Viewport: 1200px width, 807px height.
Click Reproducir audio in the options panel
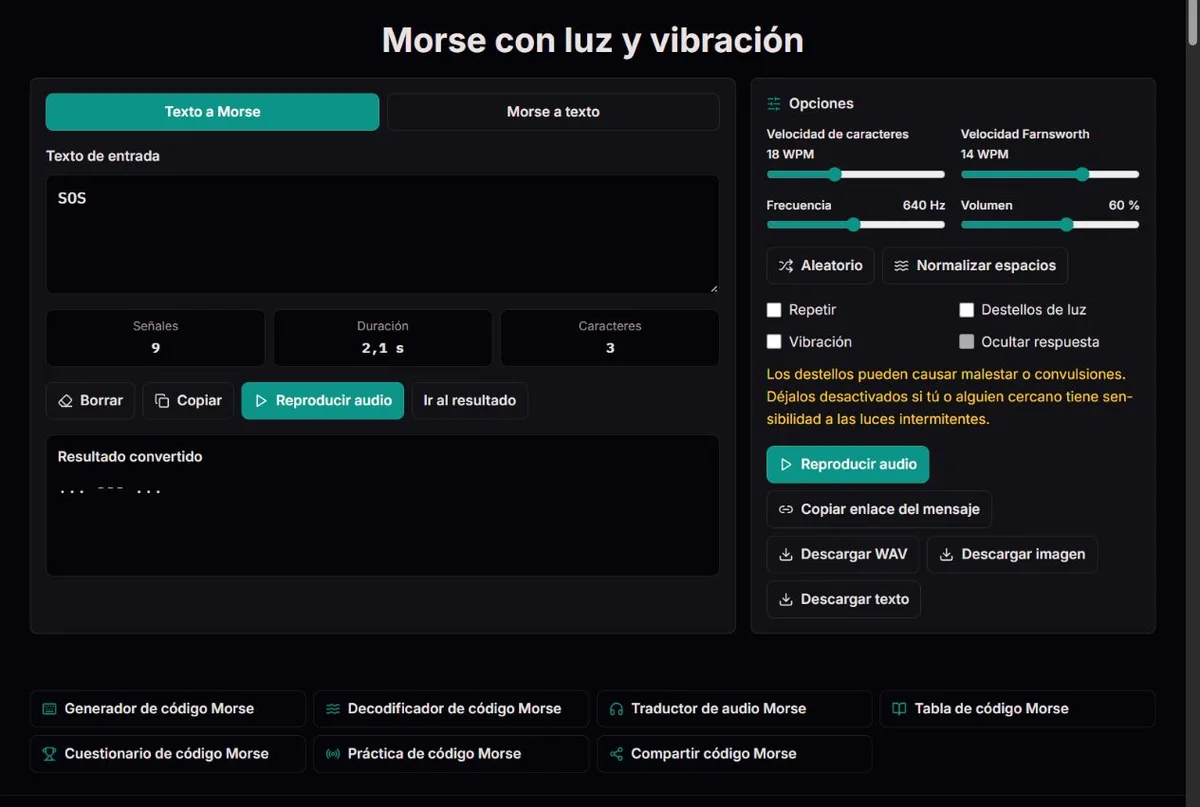[848, 464]
